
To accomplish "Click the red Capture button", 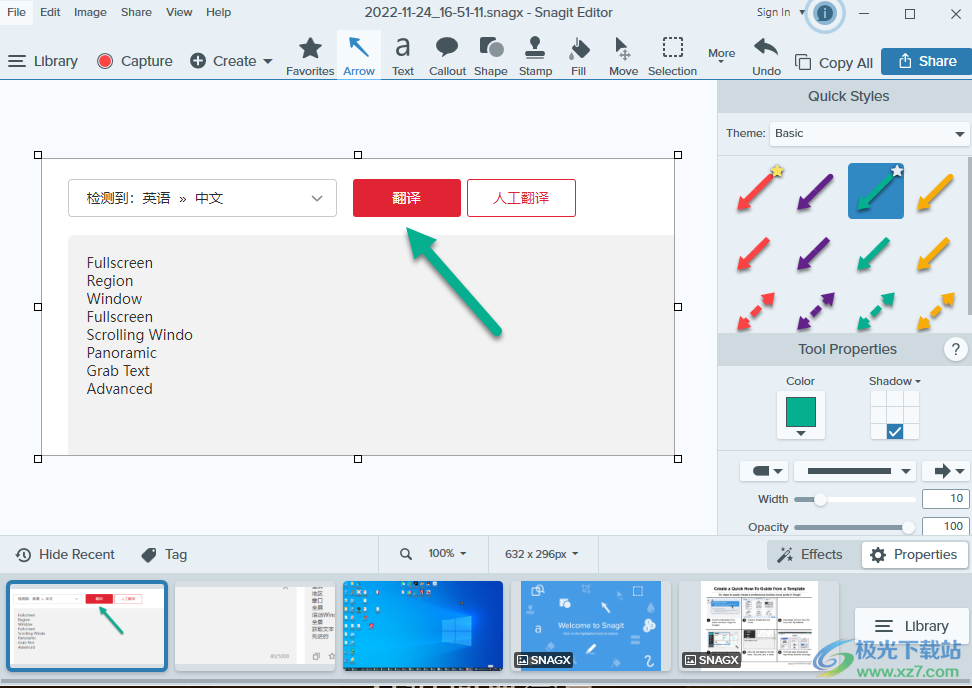I will [x=135, y=61].
